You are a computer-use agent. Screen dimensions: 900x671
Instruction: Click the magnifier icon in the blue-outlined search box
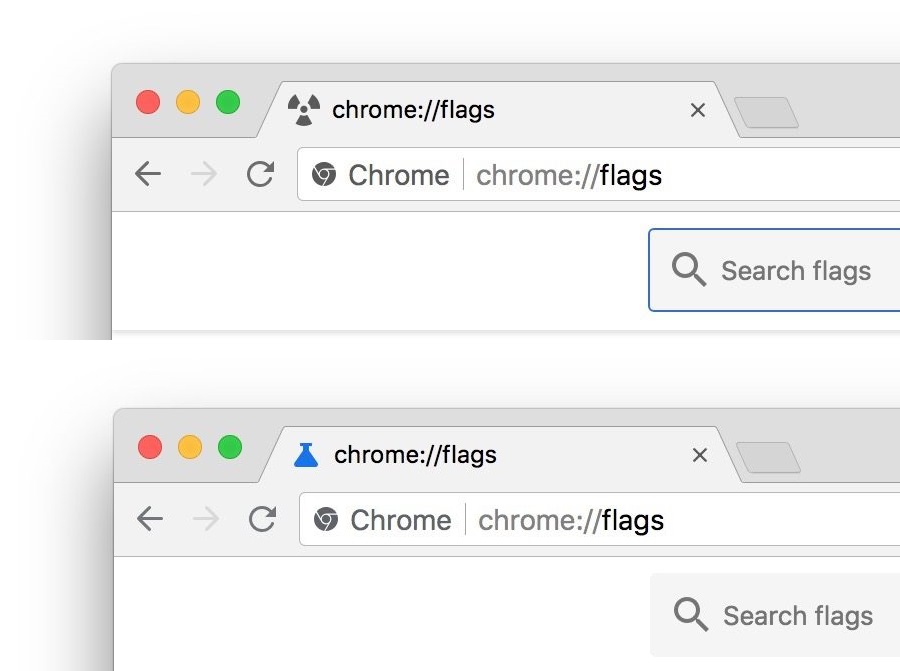(689, 270)
